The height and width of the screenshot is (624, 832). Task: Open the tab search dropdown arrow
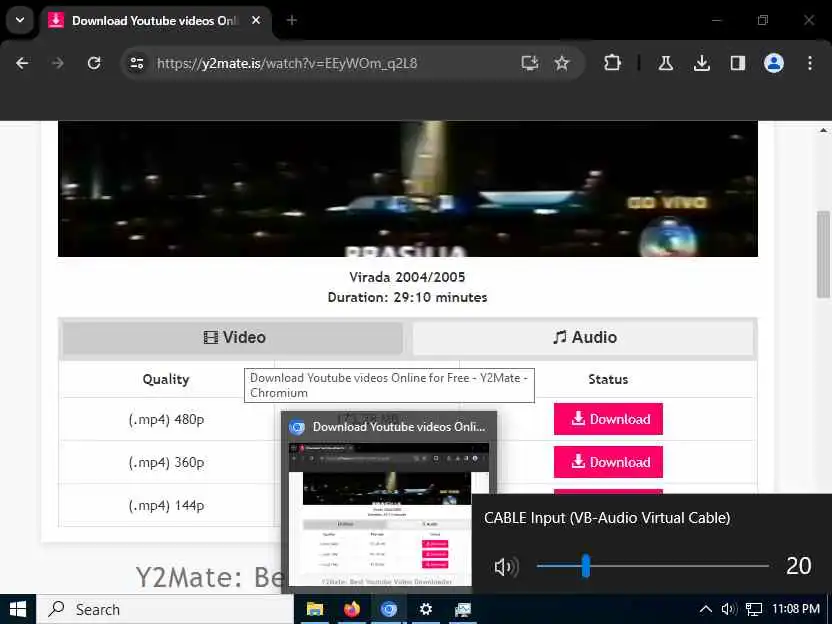[20, 20]
